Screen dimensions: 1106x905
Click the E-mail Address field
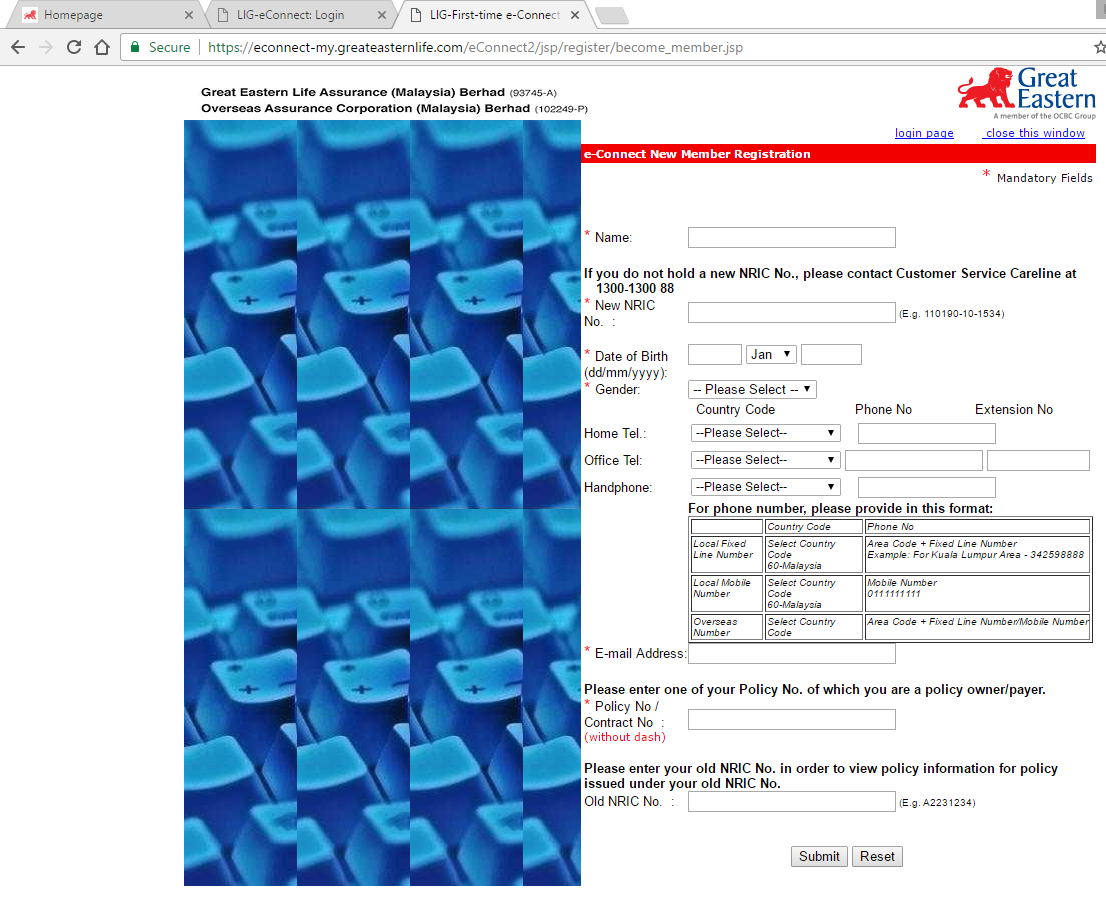pos(791,654)
